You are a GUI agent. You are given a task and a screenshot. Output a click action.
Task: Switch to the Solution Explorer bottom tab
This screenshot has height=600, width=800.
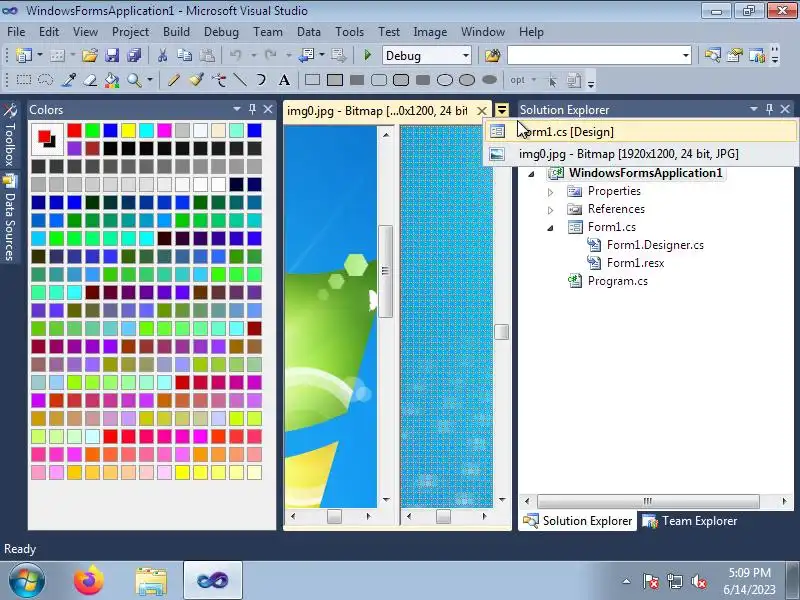coord(578,521)
